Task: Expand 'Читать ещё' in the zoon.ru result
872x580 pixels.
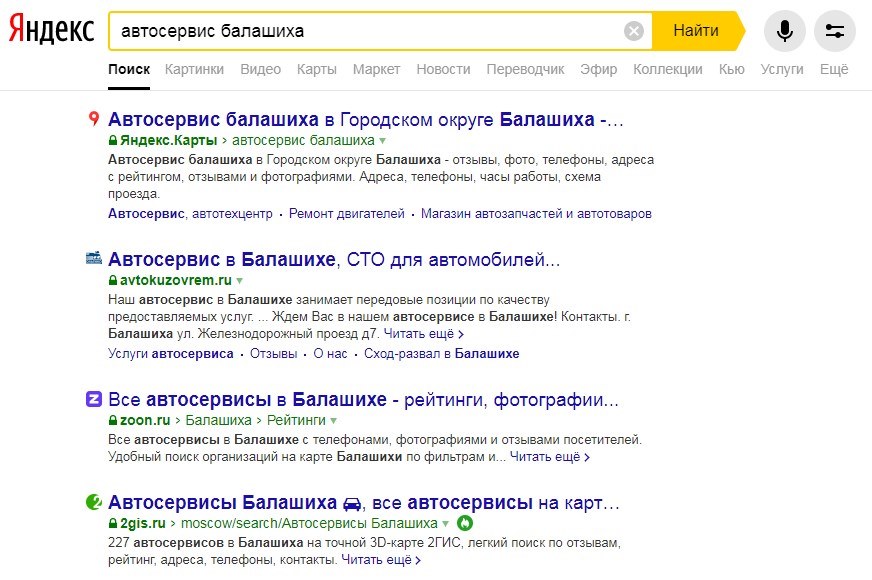Action: point(549,457)
